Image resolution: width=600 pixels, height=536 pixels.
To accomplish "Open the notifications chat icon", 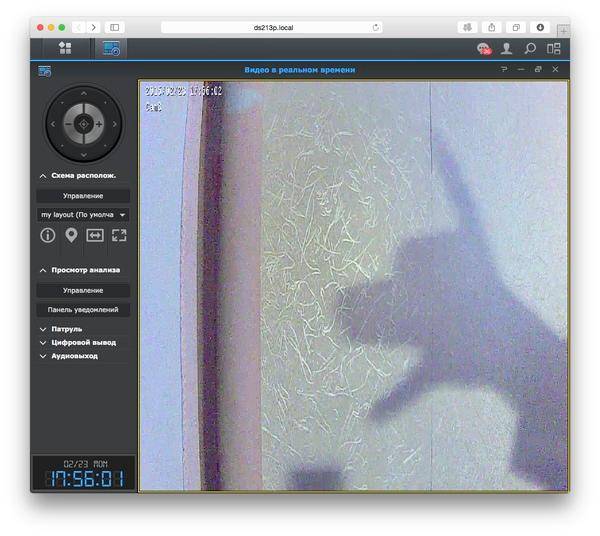I will (484, 49).
